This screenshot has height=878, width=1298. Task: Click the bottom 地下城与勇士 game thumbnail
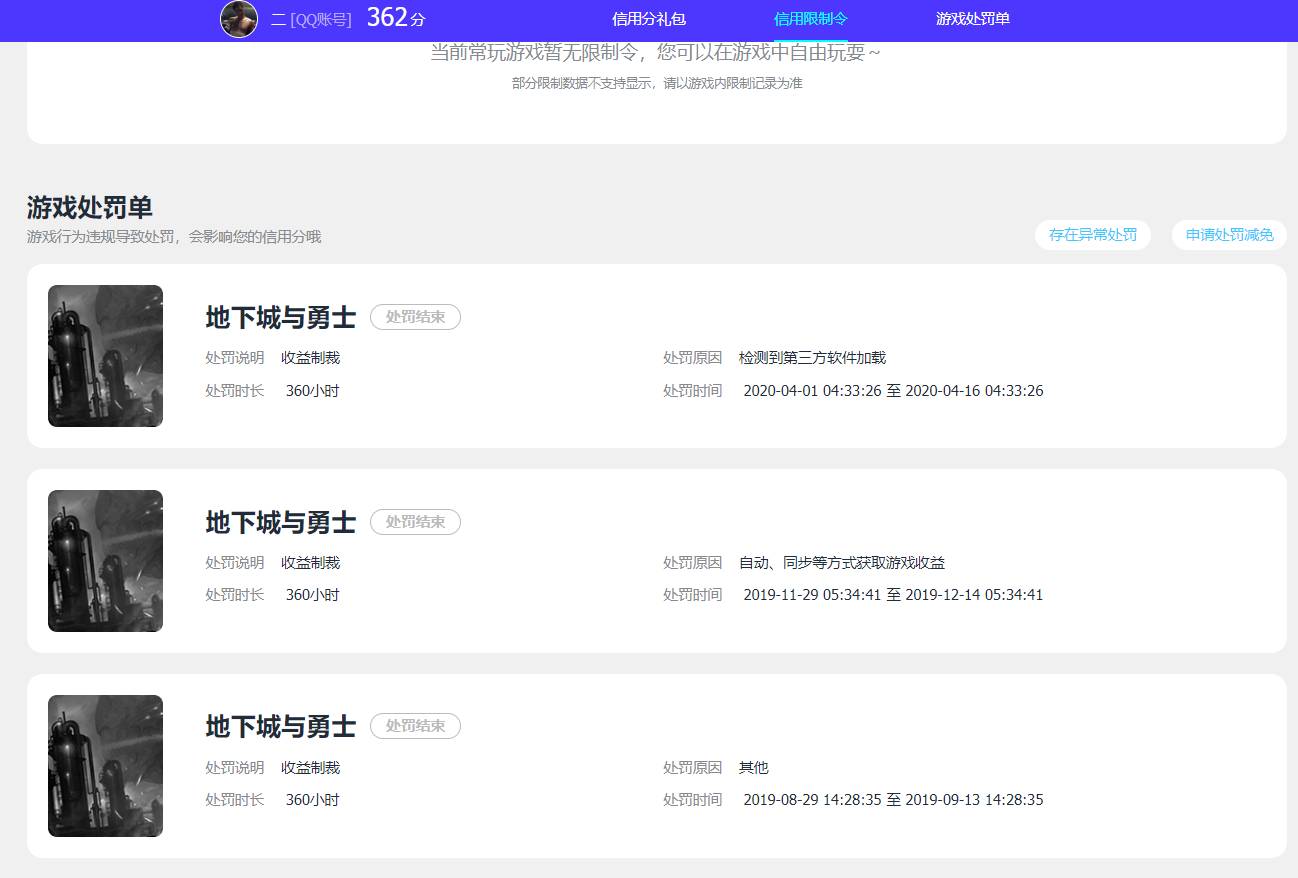click(105, 765)
